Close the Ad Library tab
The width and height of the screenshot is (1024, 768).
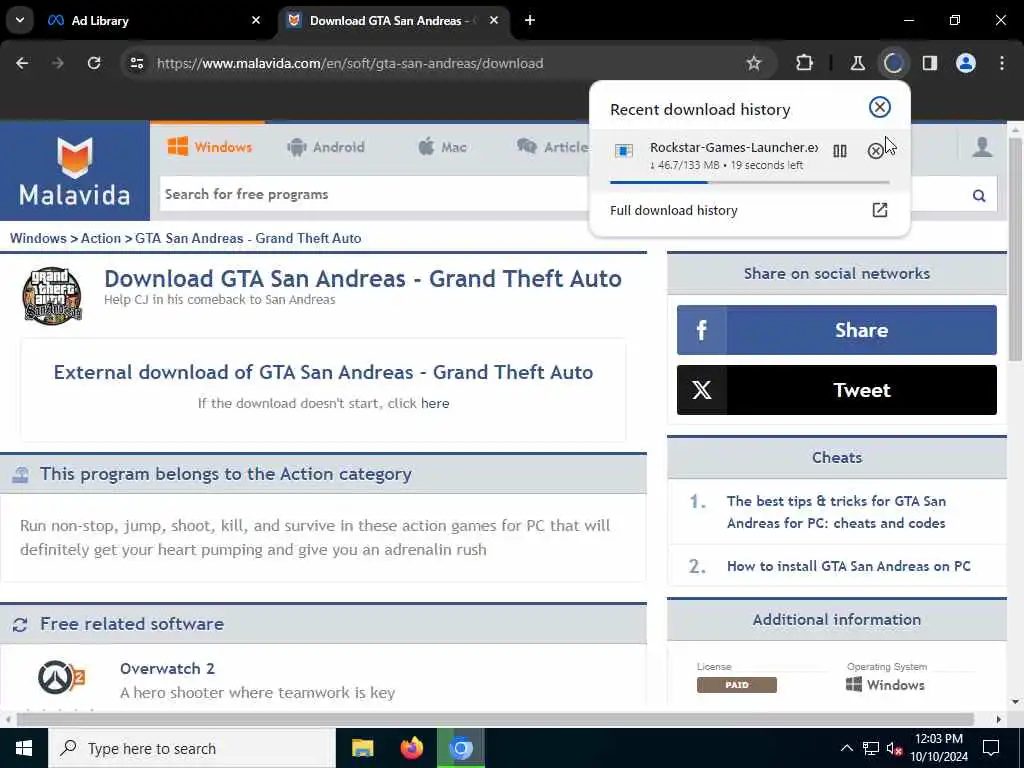click(x=256, y=20)
